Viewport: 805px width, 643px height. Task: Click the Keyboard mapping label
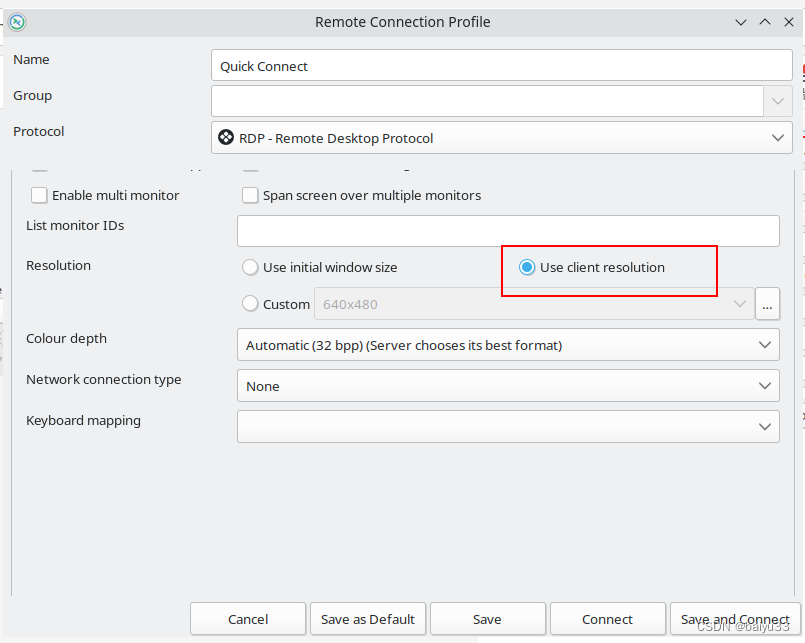pos(83,421)
